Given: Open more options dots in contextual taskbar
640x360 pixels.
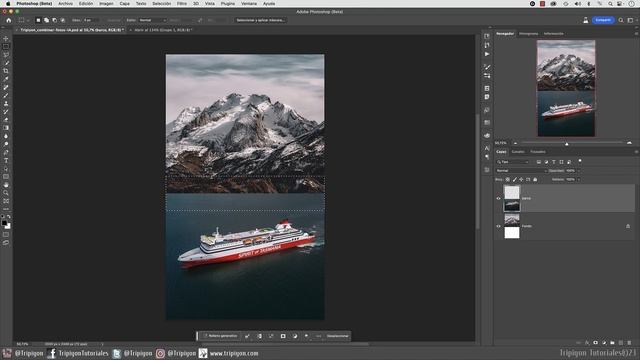Looking at the screenshot, I should coord(318,336).
